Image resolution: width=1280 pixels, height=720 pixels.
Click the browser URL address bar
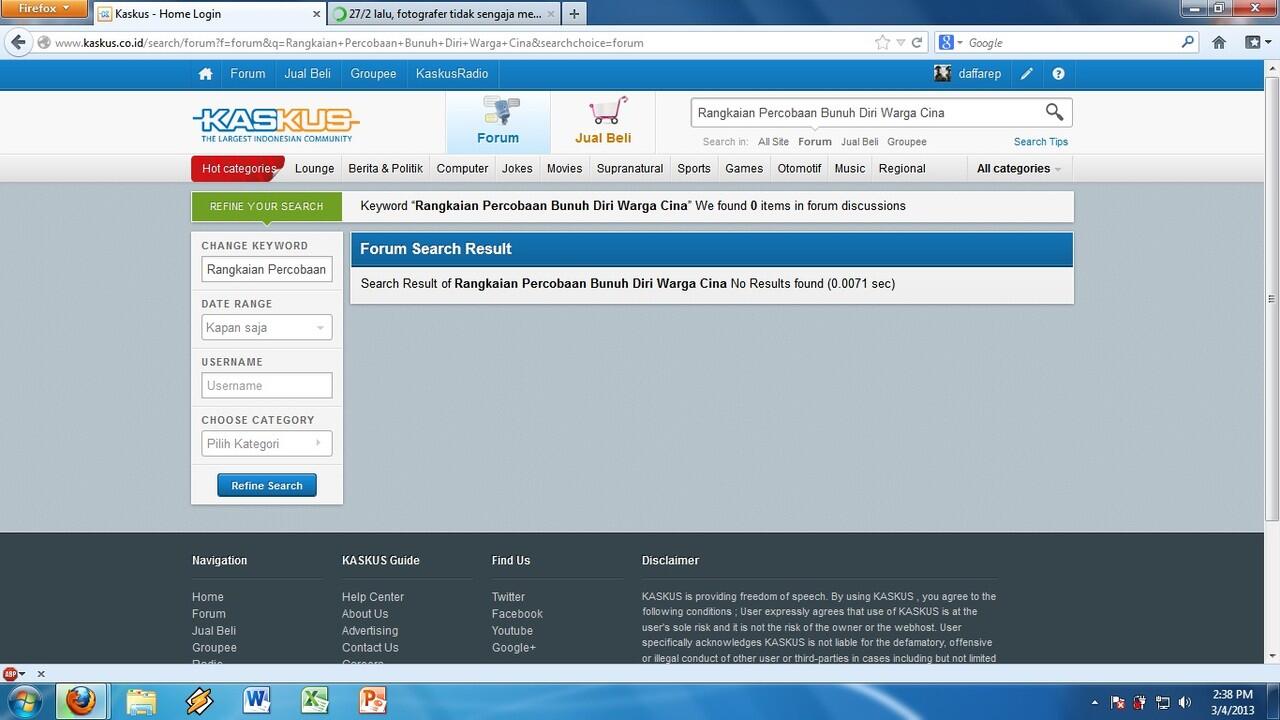click(455, 43)
